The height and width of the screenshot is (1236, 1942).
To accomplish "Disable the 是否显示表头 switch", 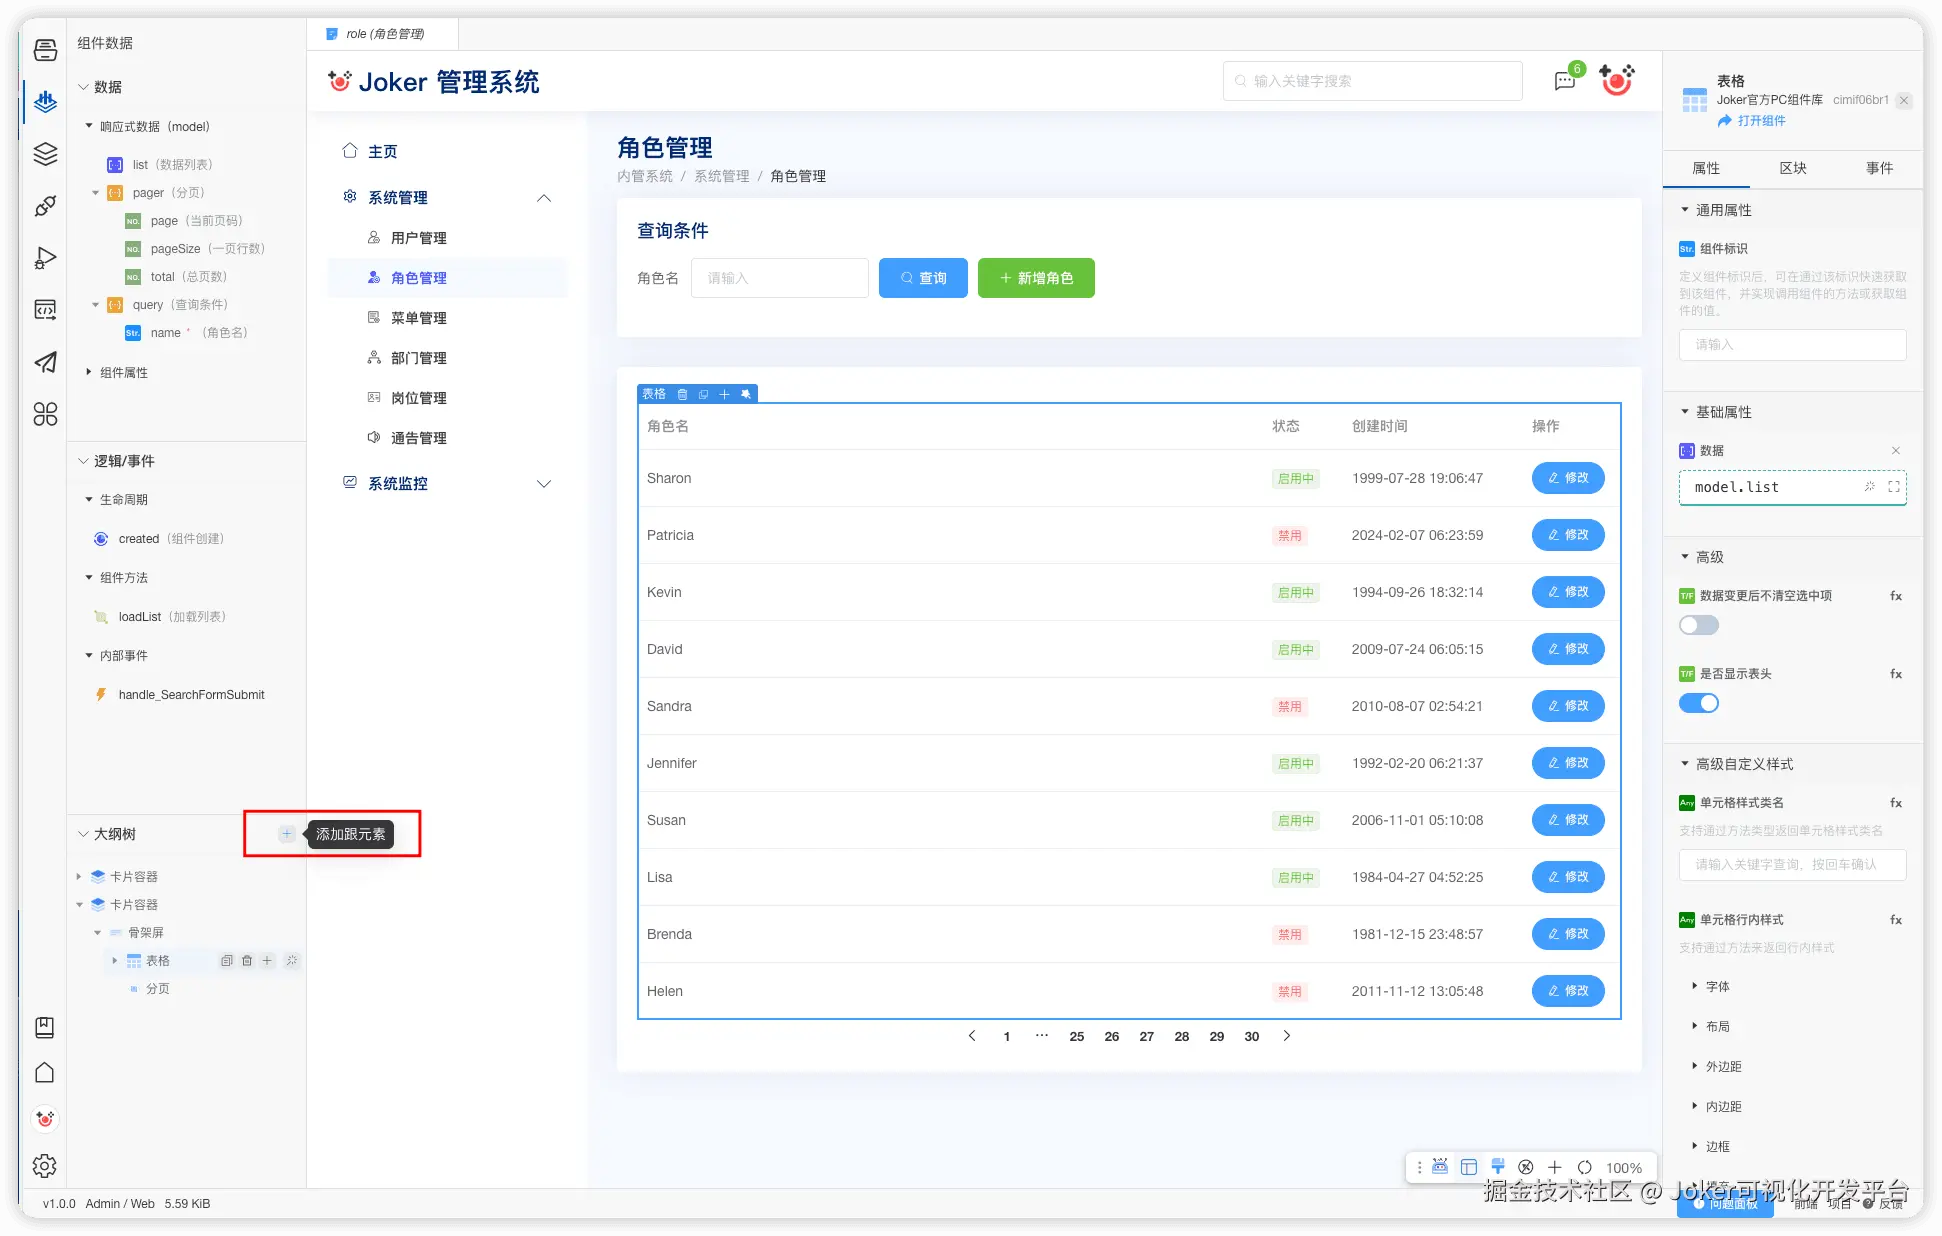I will pyautogui.click(x=1698, y=703).
